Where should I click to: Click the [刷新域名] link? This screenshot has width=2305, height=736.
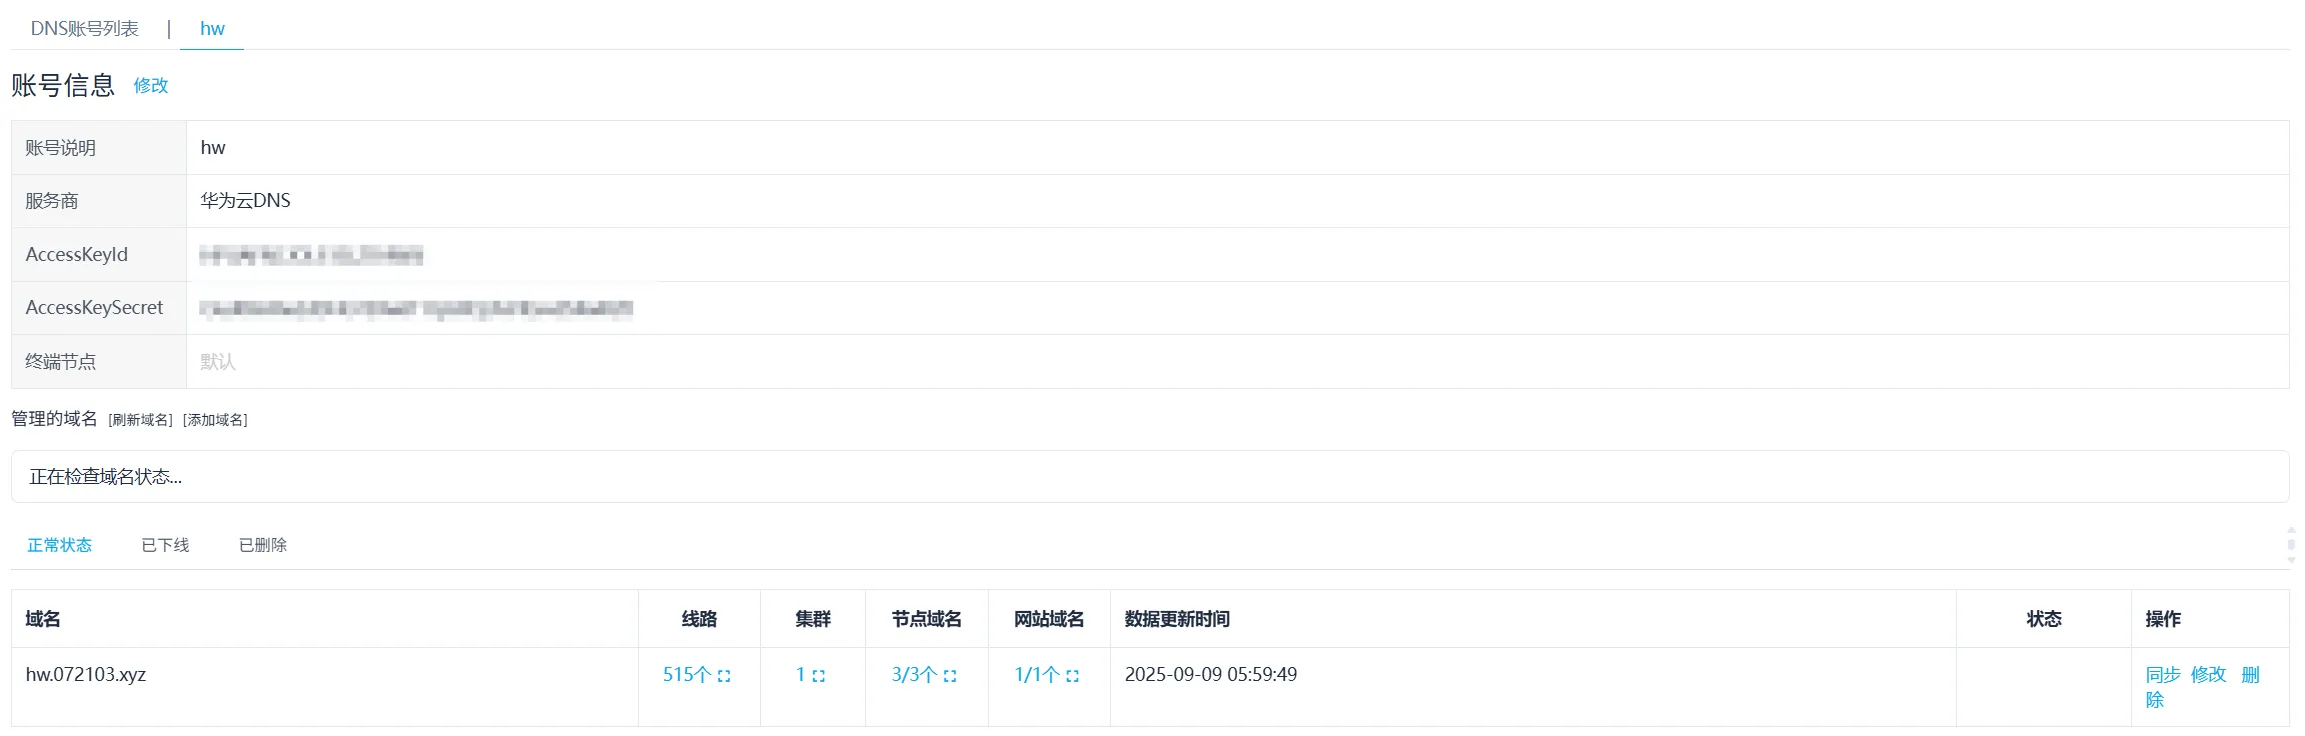(x=140, y=420)
